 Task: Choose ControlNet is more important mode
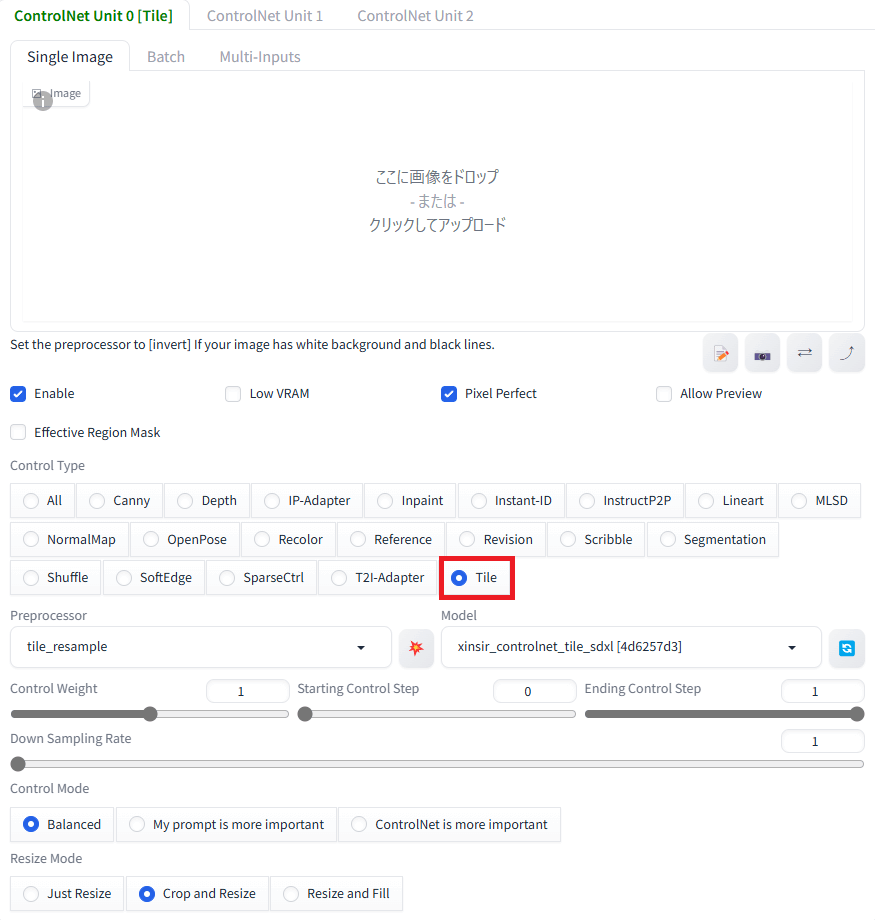[x=450, y=824]
